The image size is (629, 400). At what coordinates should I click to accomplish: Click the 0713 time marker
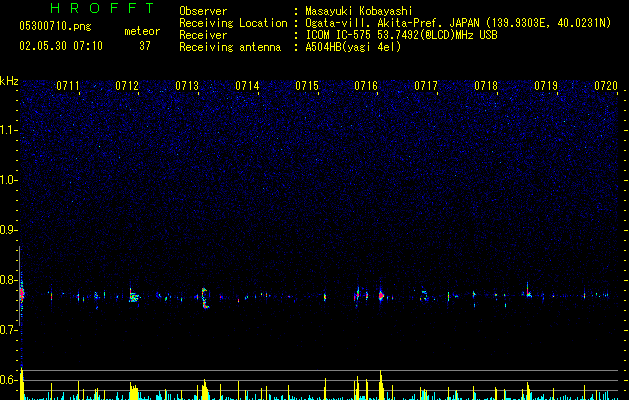coord(187,86)
